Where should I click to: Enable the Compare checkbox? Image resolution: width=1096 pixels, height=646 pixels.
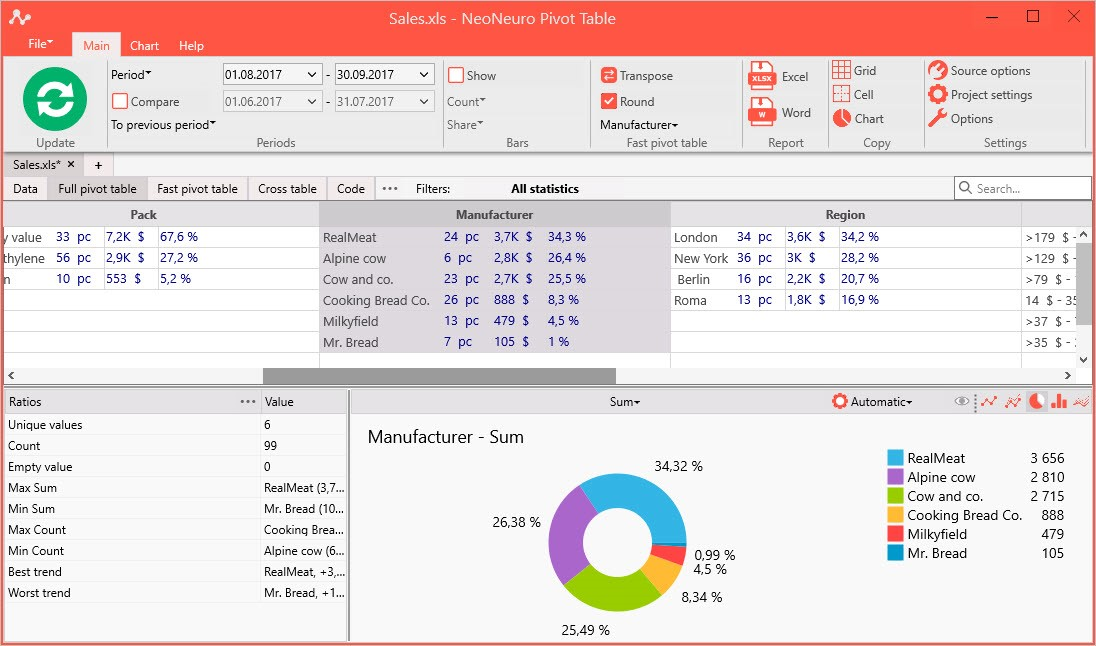[120, 101]
